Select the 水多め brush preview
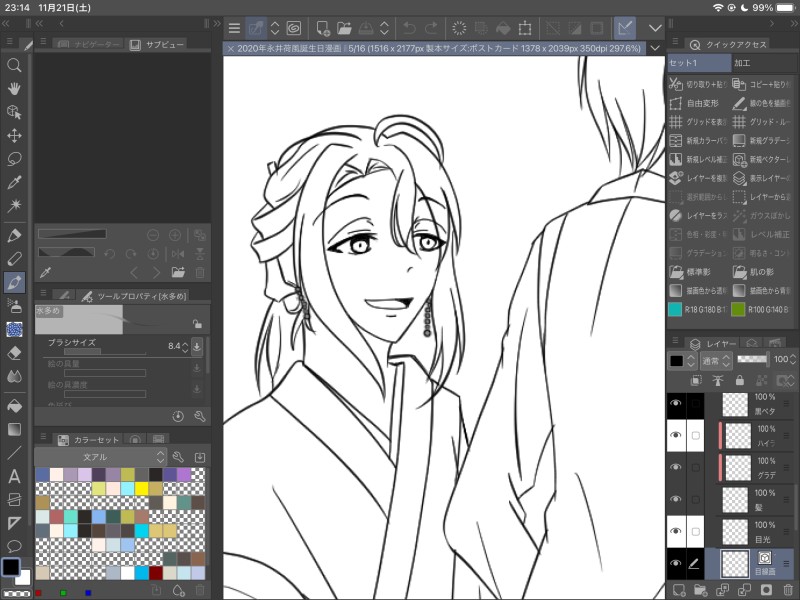This screenshot has width=800, height=600. pos(79,320)
